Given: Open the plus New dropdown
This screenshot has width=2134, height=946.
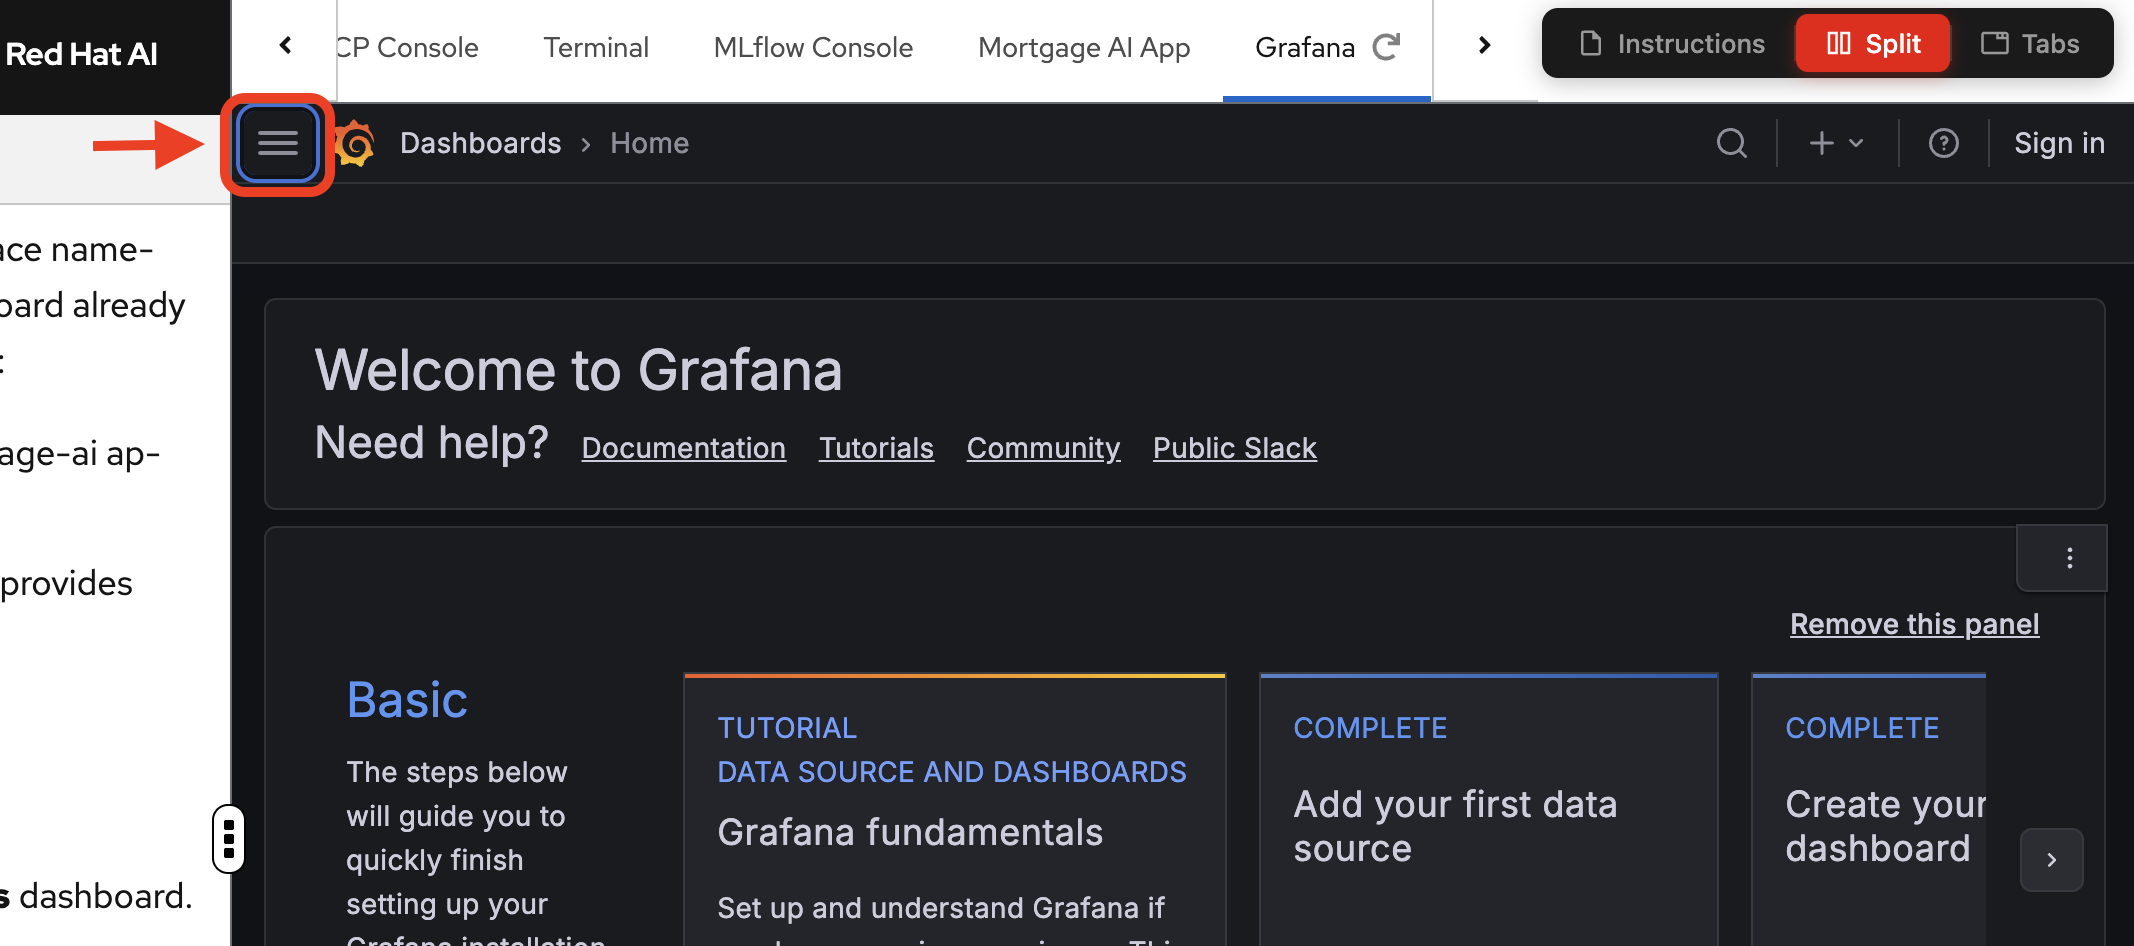Looking at the screenshot, I should pos(1837,143).
